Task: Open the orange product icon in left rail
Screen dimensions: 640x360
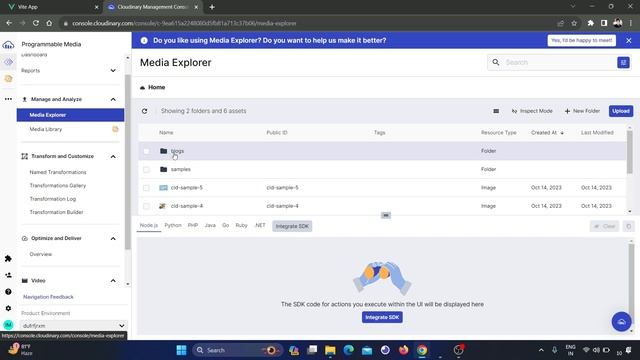Action: tap(8, 78)
